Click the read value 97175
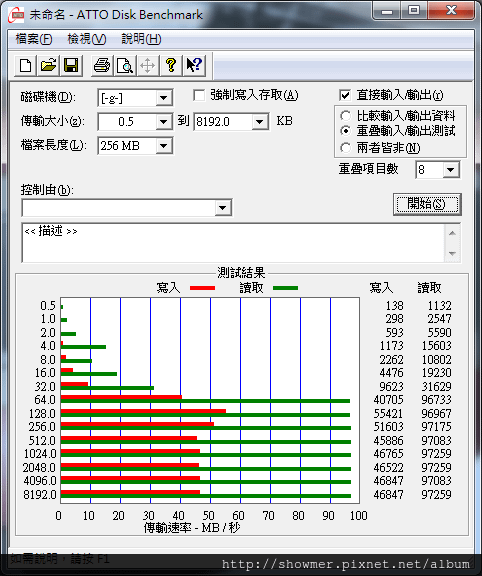Screen dimensions: 482x576 click(x=436, y=427)
